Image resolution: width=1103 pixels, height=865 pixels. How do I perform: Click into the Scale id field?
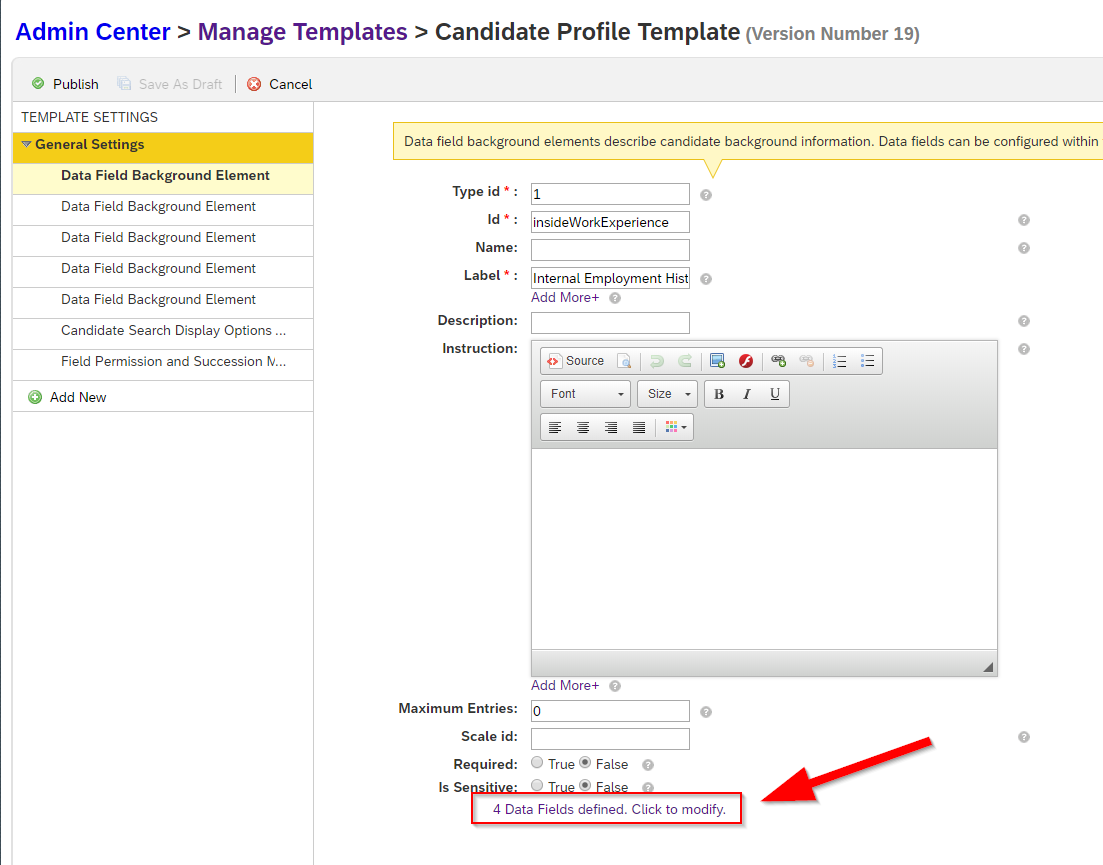(x=610, y=739)
